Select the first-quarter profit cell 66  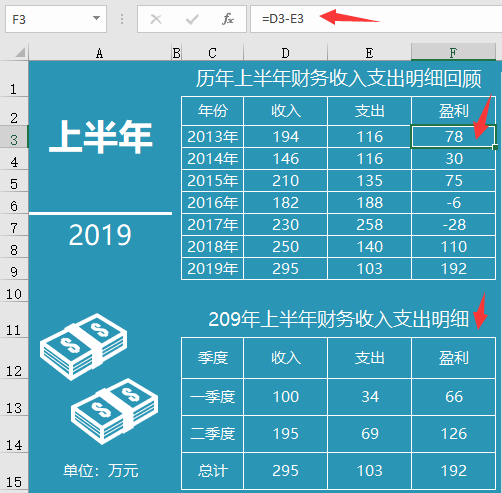click(x=453, y=397)
